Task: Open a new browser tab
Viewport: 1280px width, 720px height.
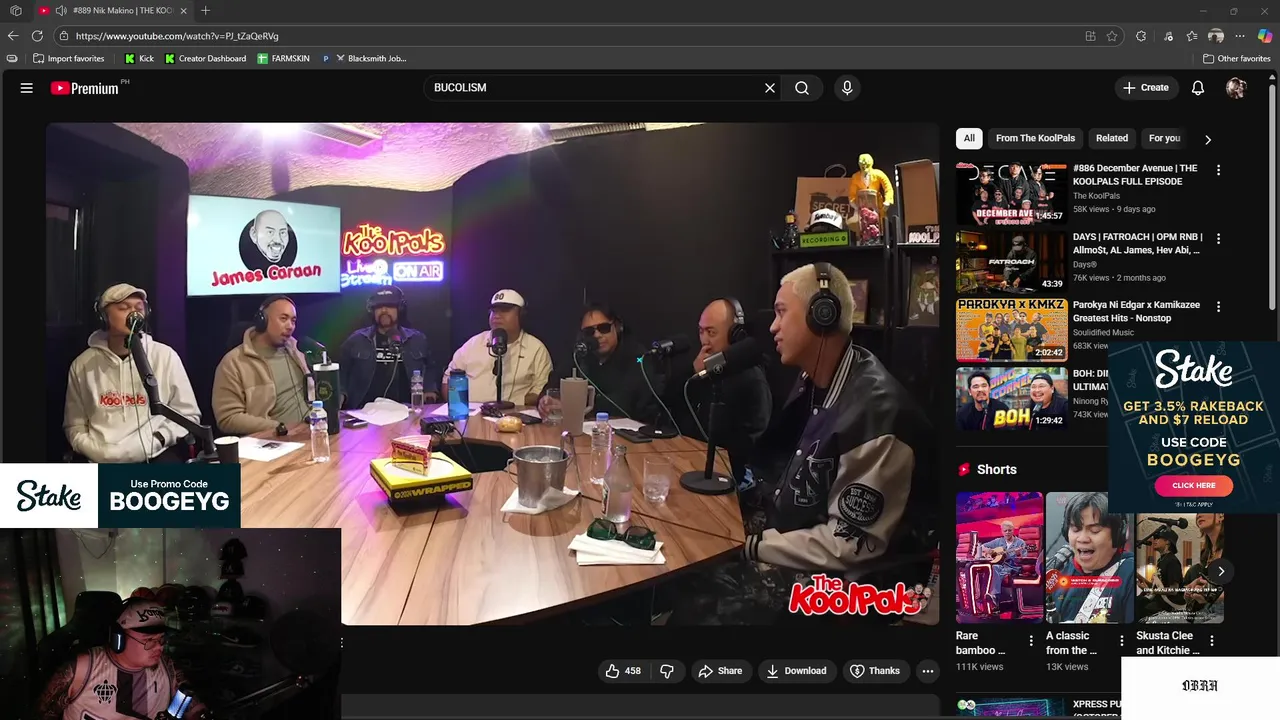Action: pos(205,10)
